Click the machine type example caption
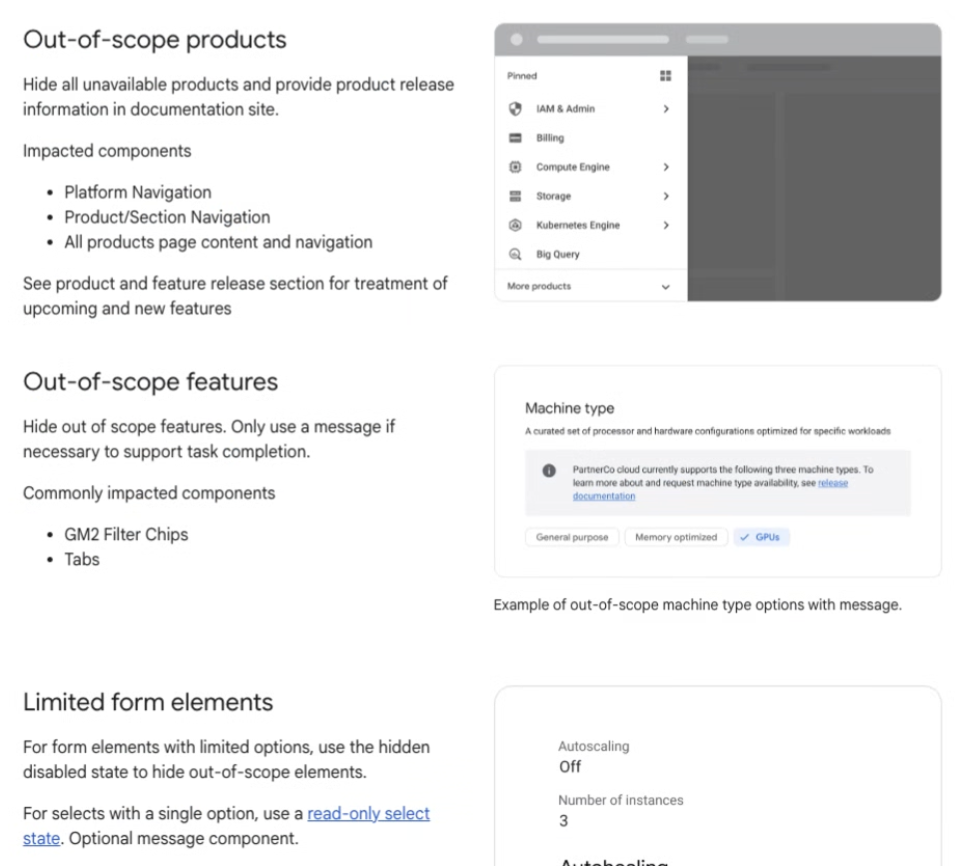 coord(698,605)
